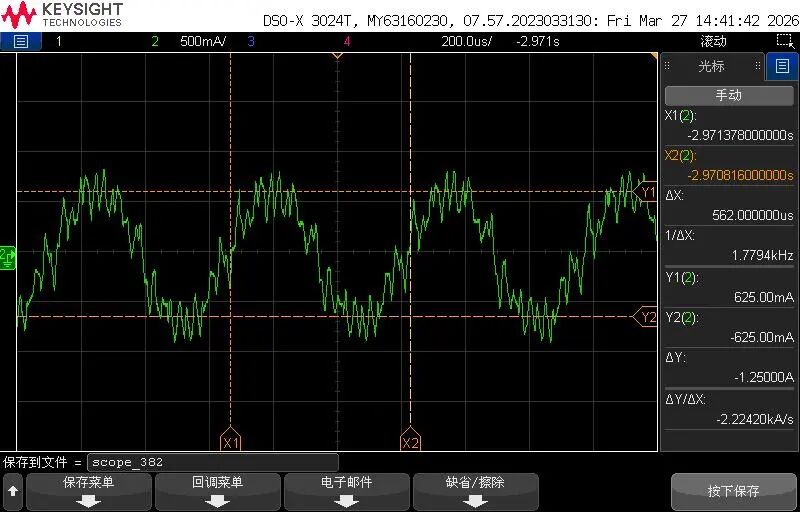Select channel 4 indicator

point(347,41)
